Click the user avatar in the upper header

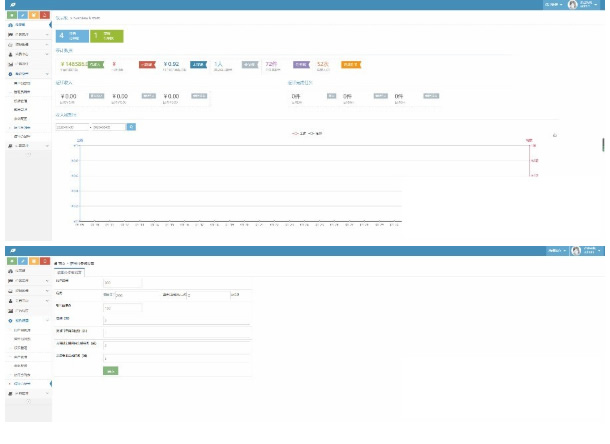pyautogui.click(x=574, y=5)
